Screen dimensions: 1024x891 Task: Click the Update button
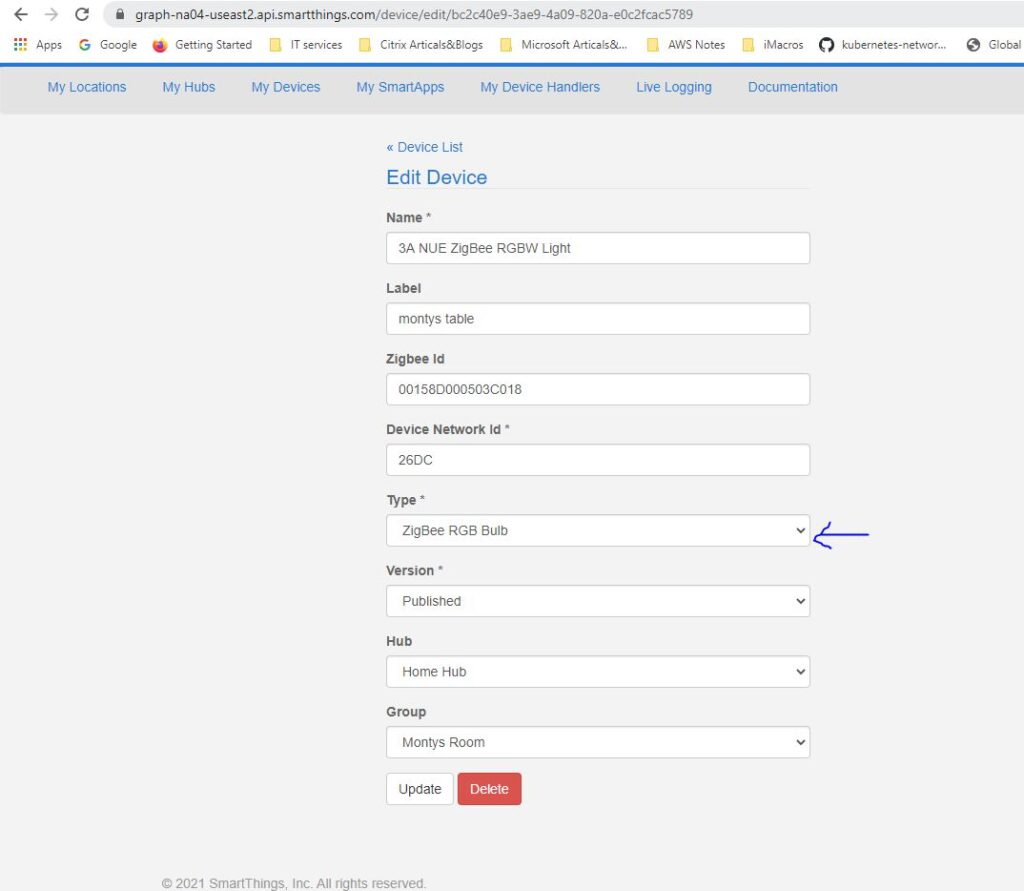click(x=420, y=789)
